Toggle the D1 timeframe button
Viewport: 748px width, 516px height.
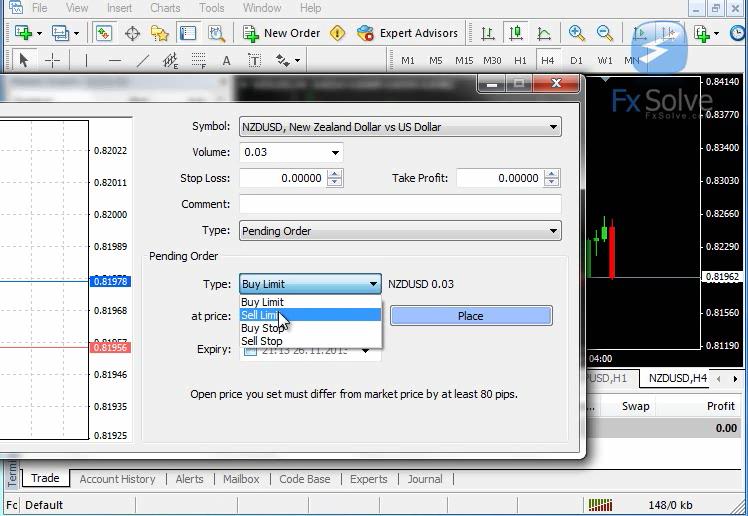pos(576,60)
